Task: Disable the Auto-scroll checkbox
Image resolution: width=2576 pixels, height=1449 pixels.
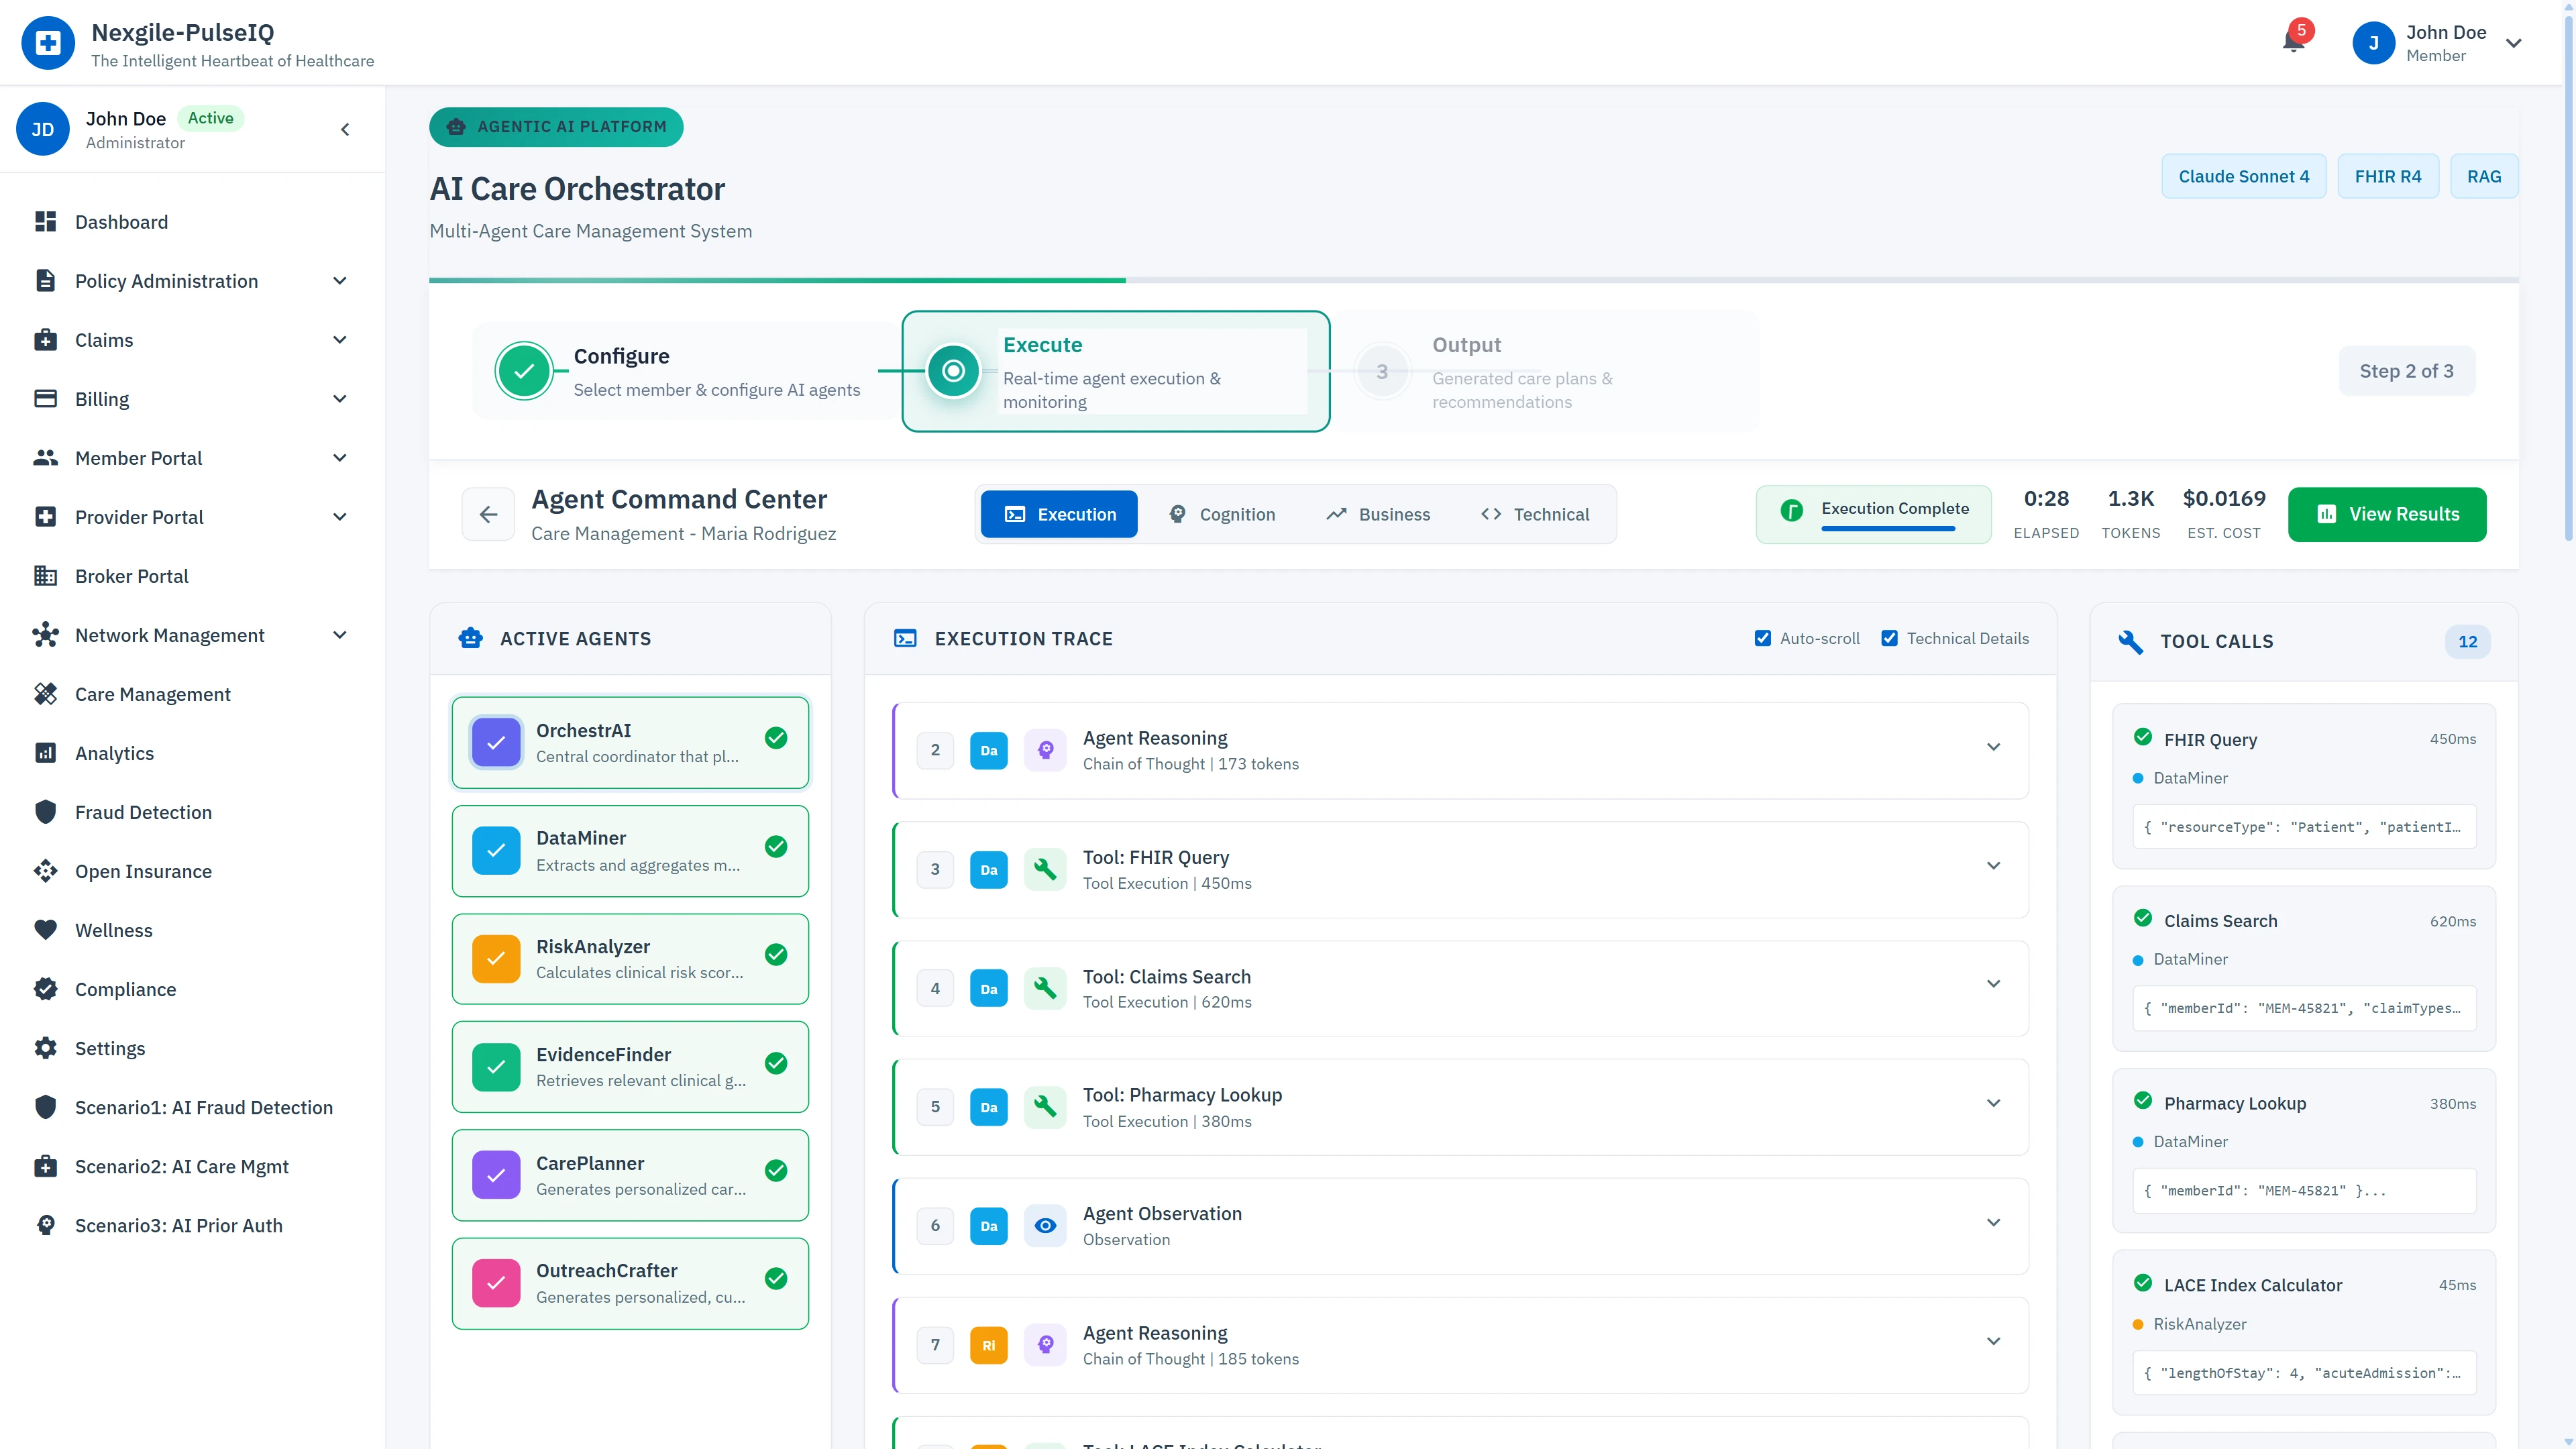Action: click(1763, 638)
